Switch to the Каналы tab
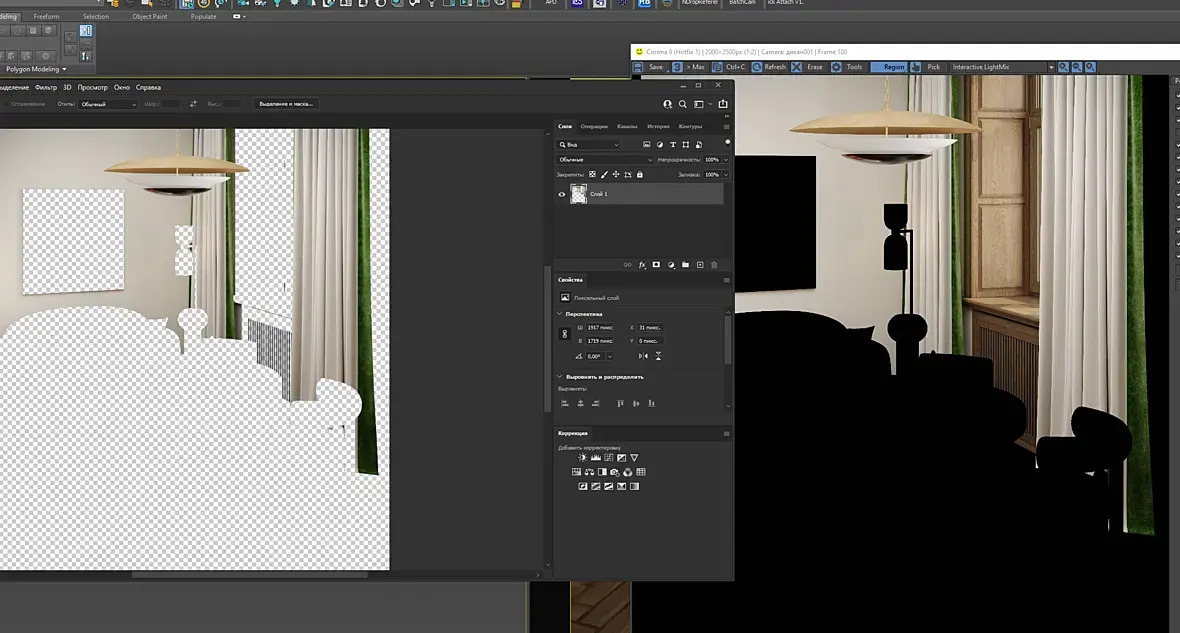The width and height of the screenshot is (1180, 633). coord(627,126)
